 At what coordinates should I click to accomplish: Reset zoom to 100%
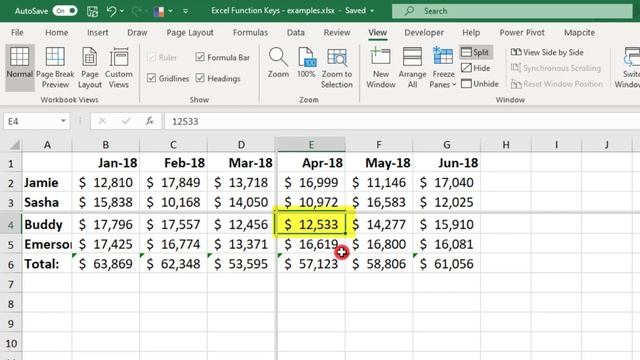point(306,63)
